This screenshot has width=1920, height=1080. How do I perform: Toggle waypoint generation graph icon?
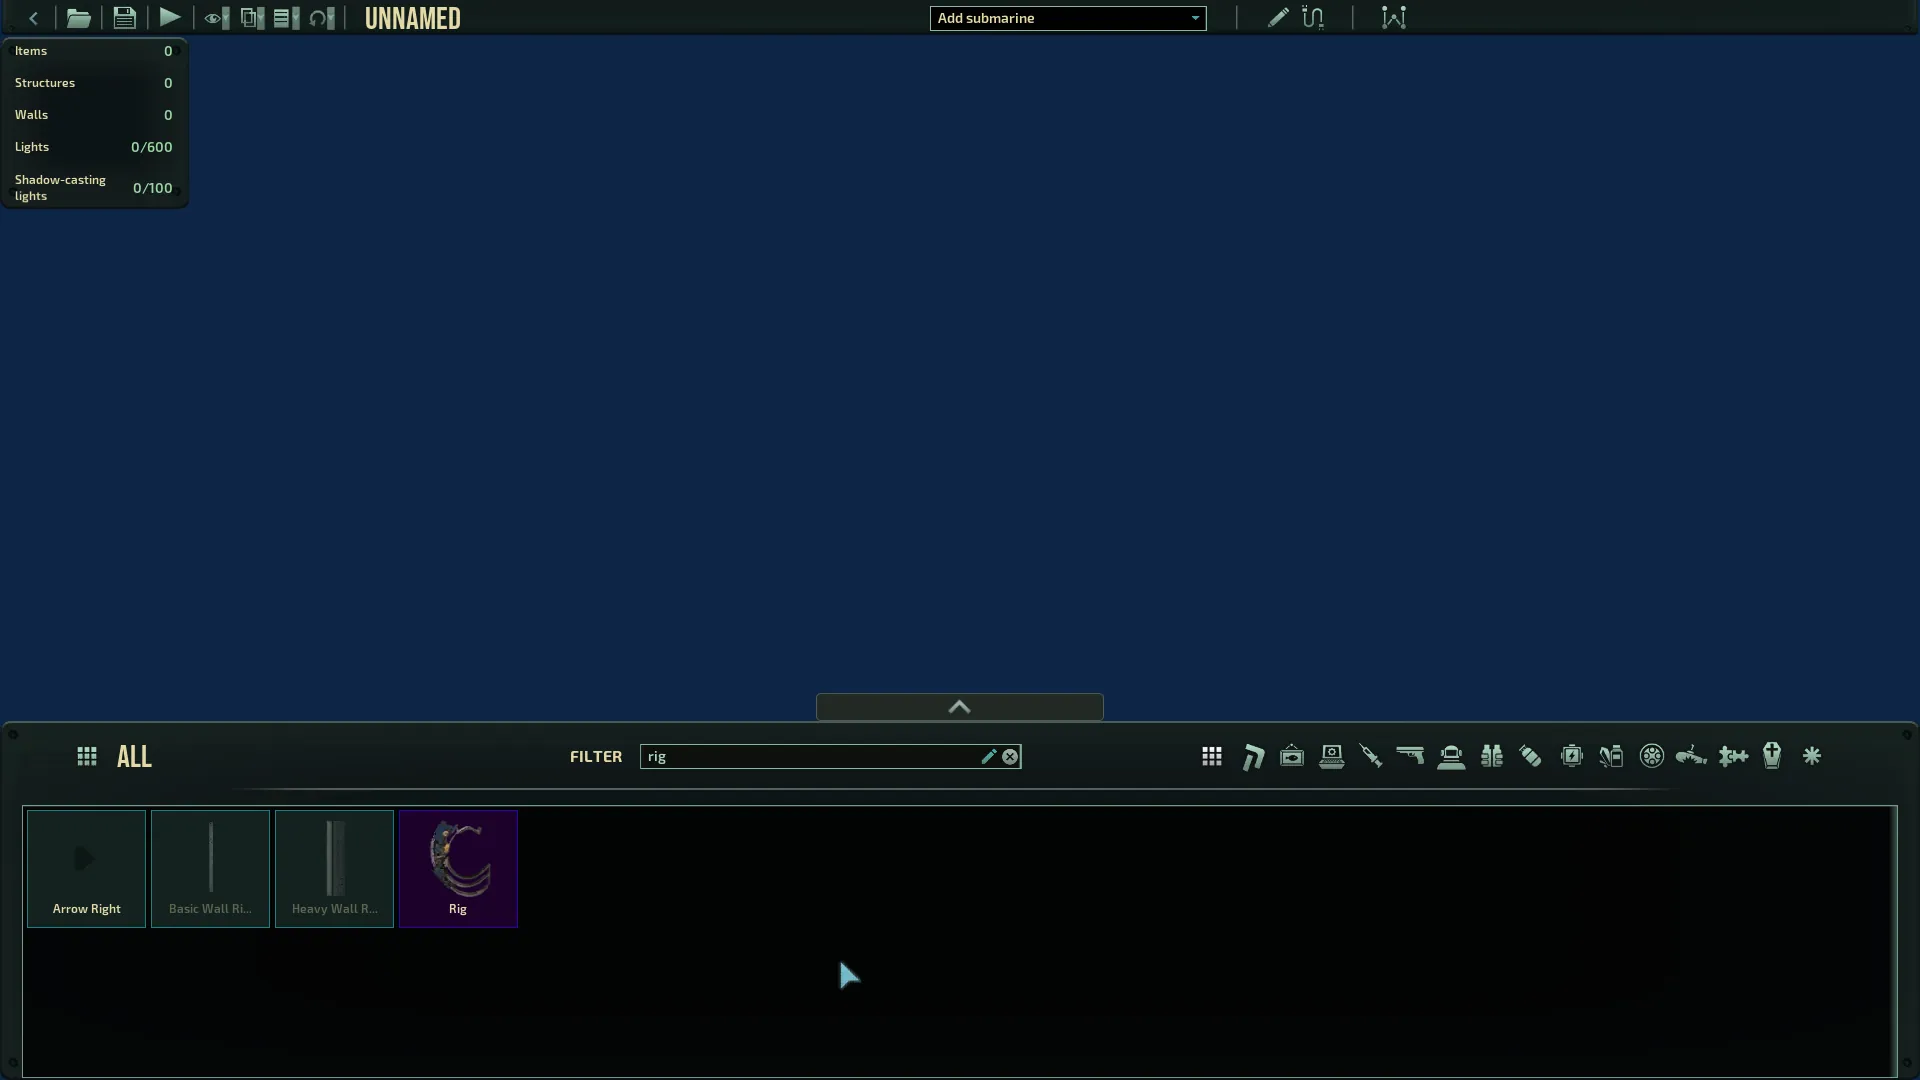(x=1394, y=18)
